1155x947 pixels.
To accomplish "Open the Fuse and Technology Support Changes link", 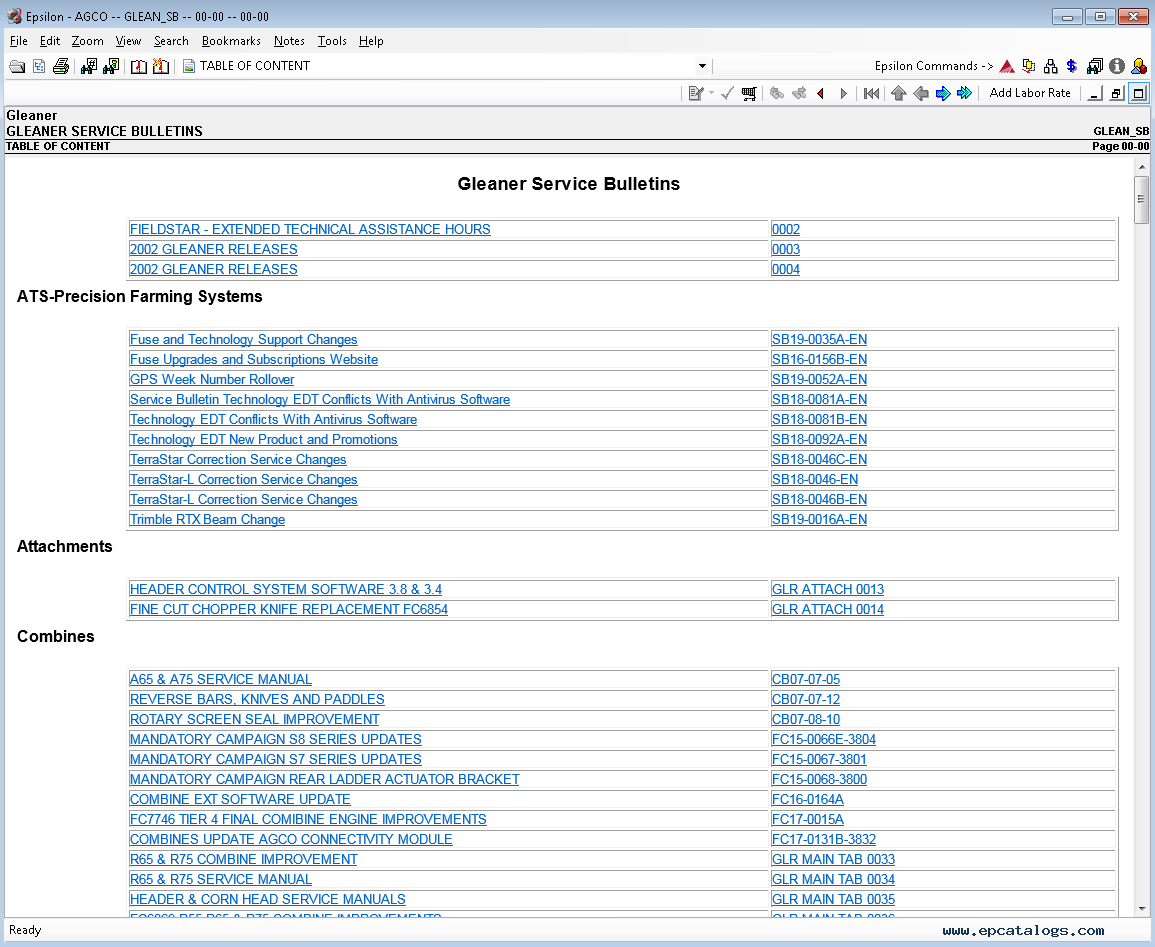I will [243, 339].
